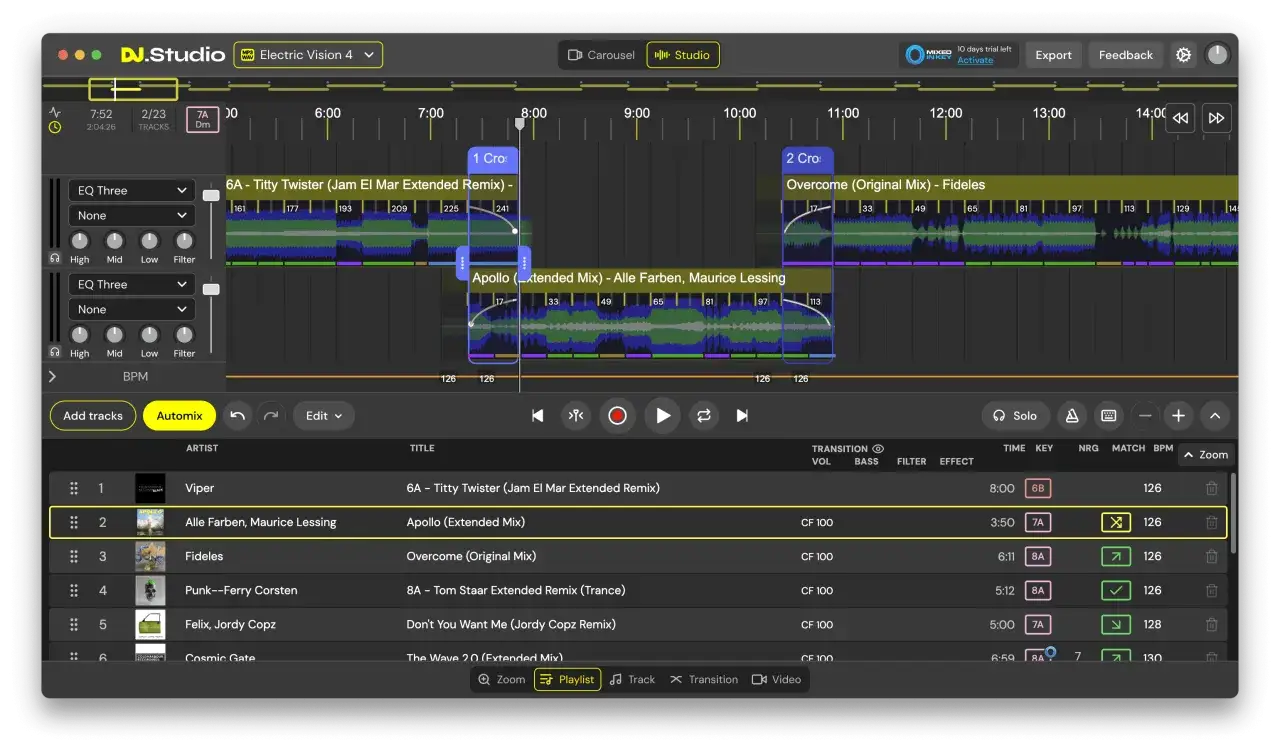
Task: Toggle loop playback
Action: click(x=704, y=416)
